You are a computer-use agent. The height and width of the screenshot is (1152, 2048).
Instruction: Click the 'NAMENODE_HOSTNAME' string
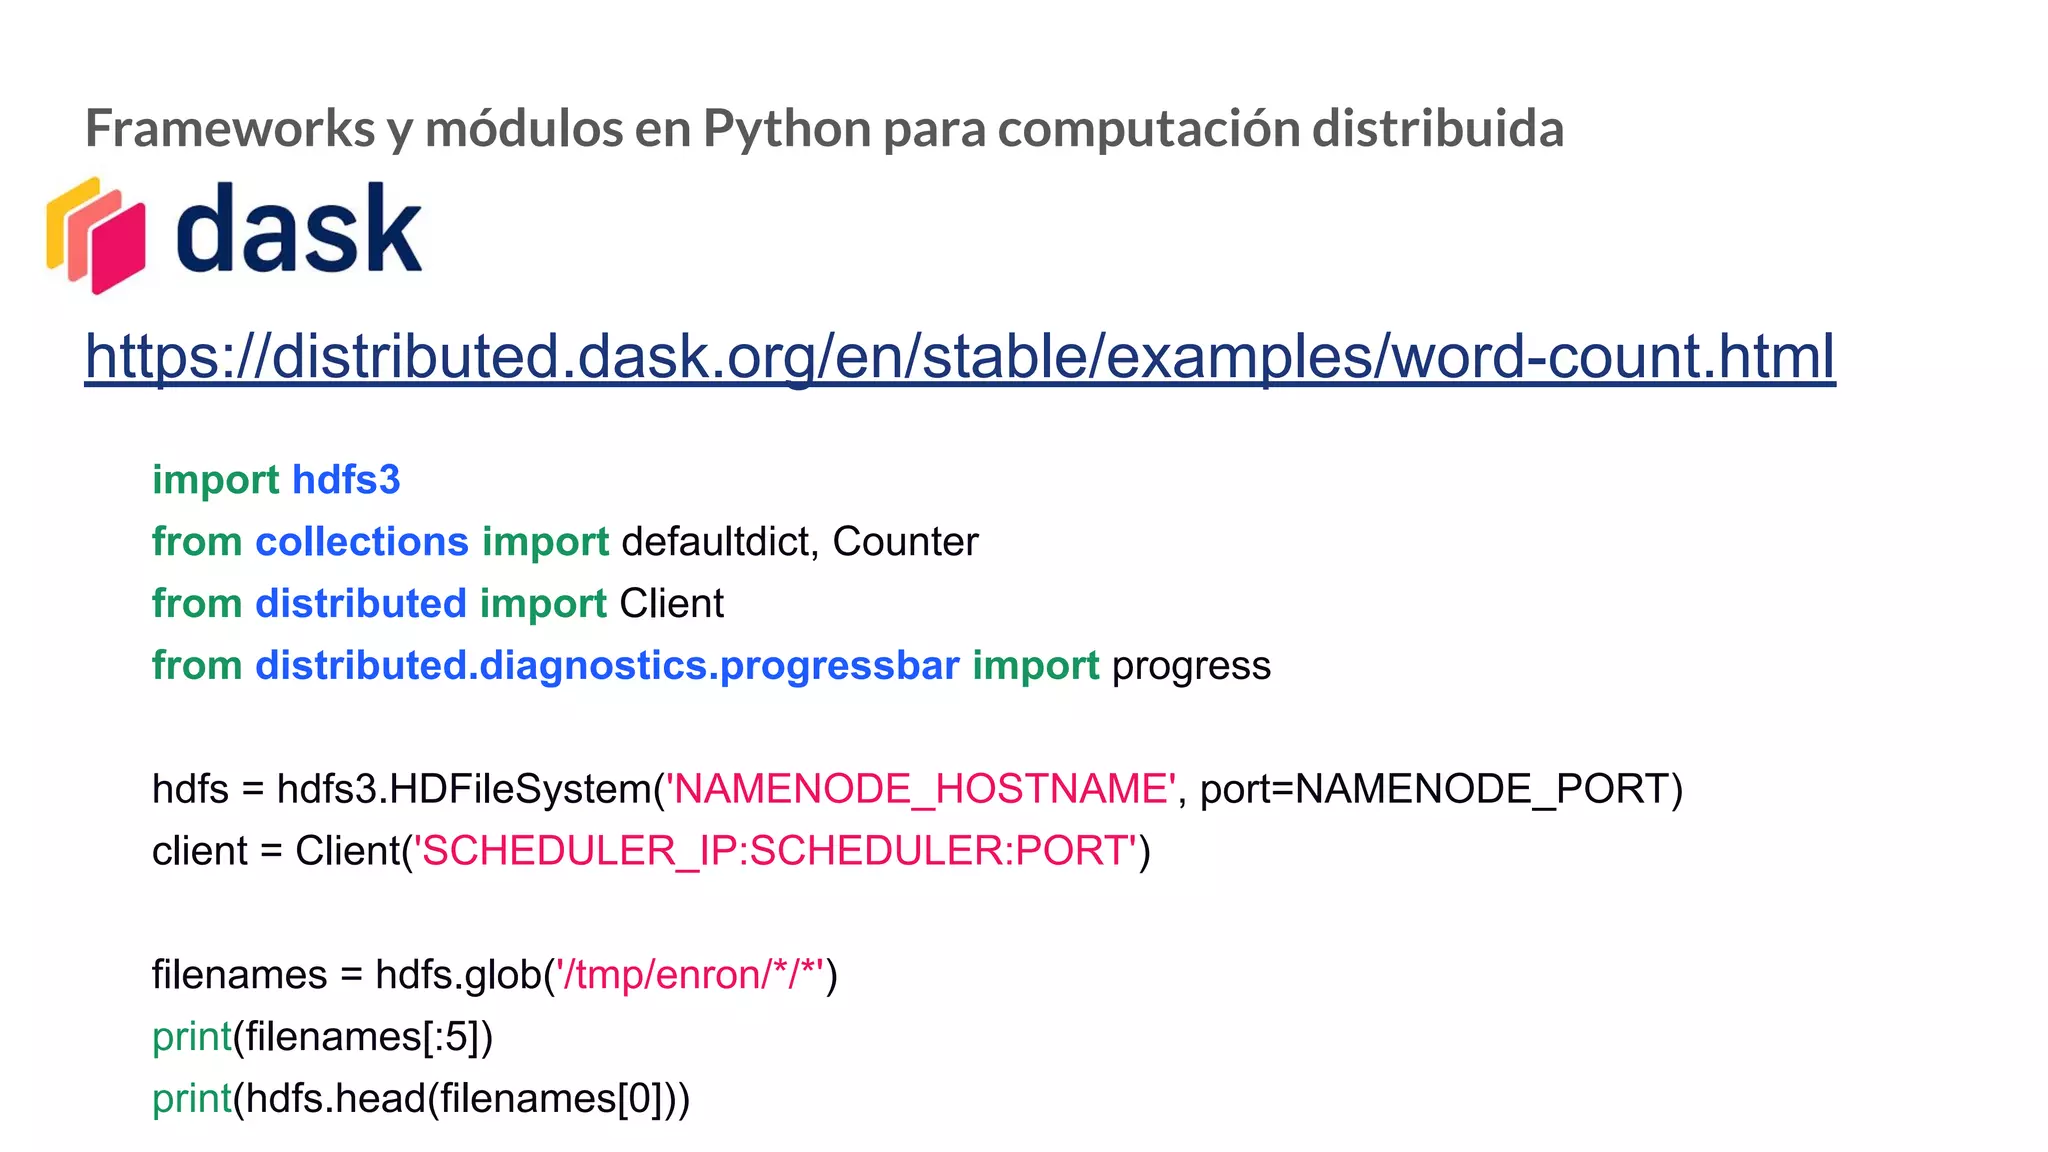[920, 789]
